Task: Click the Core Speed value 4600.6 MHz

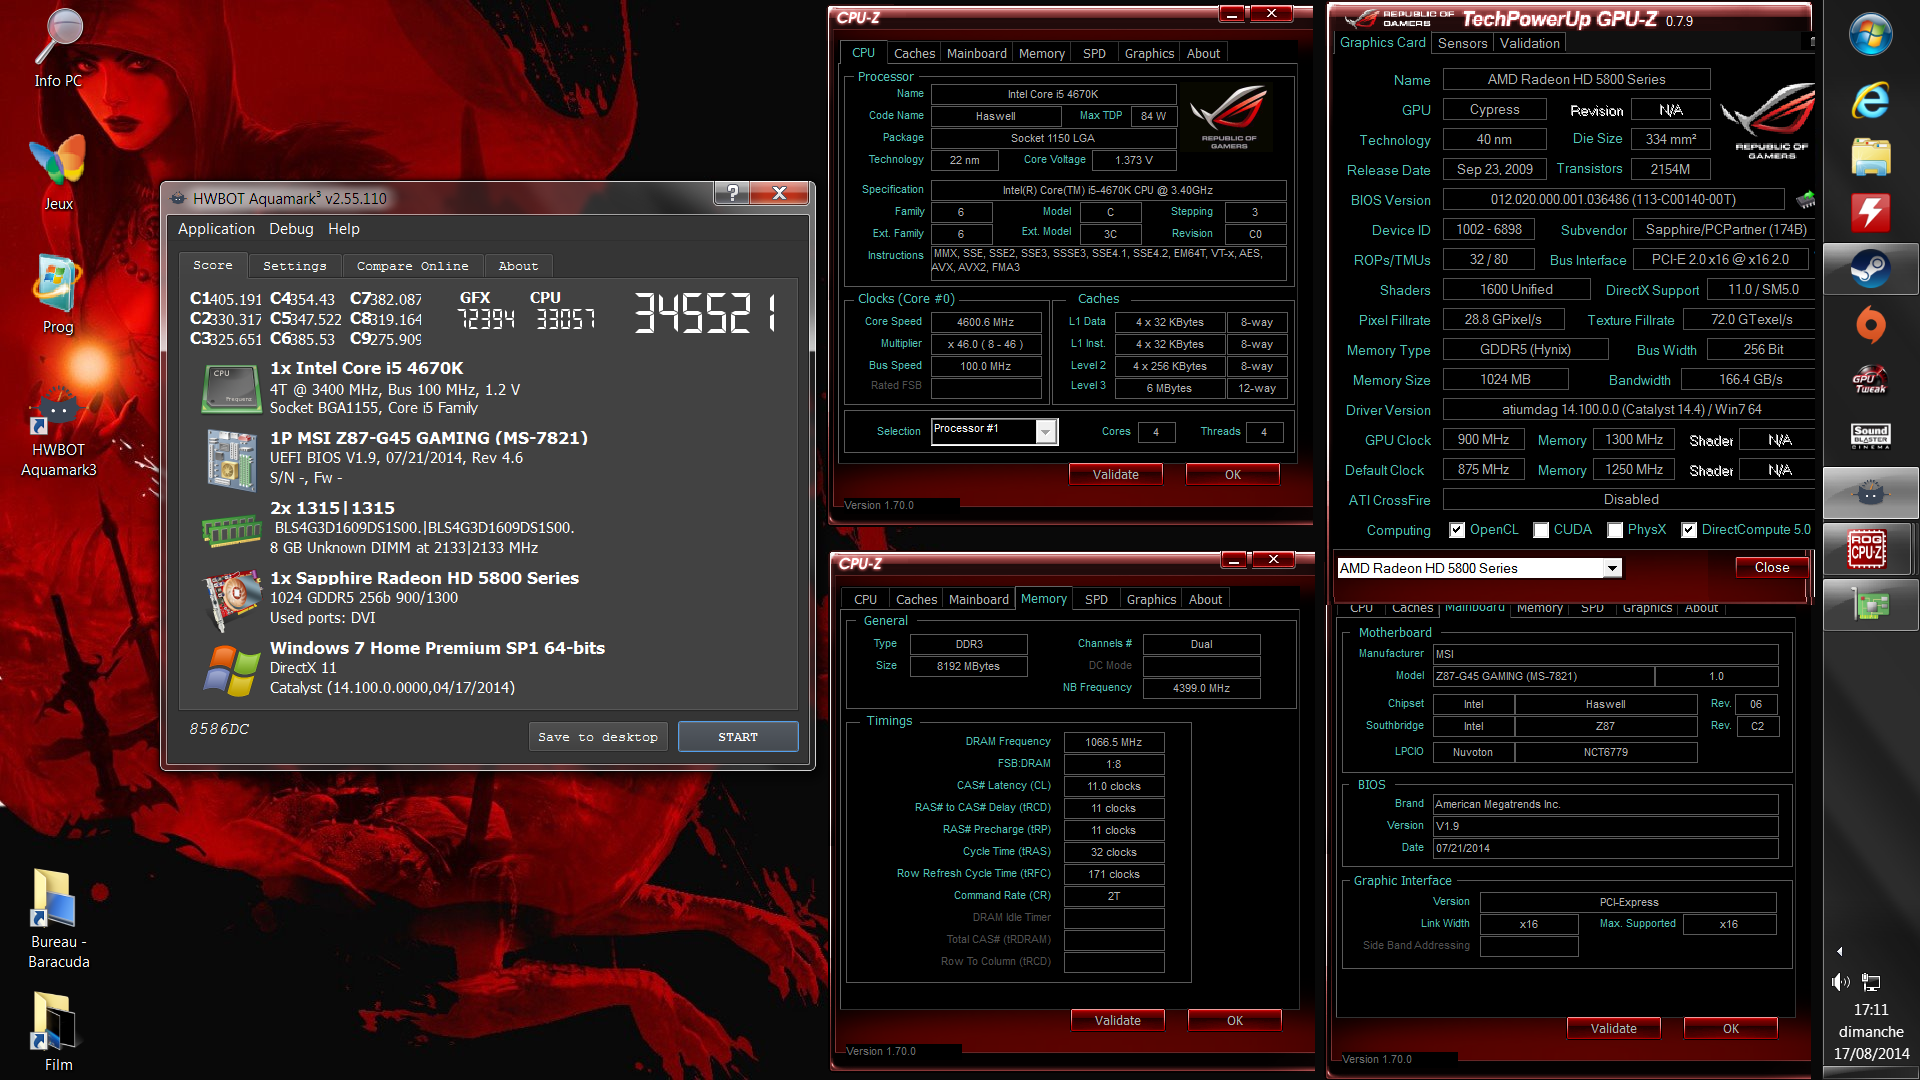Action: 984,322
